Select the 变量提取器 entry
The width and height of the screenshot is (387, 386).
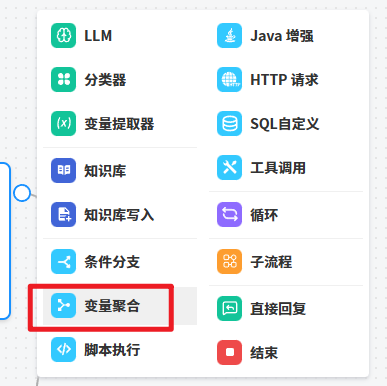tap(120, 123)
